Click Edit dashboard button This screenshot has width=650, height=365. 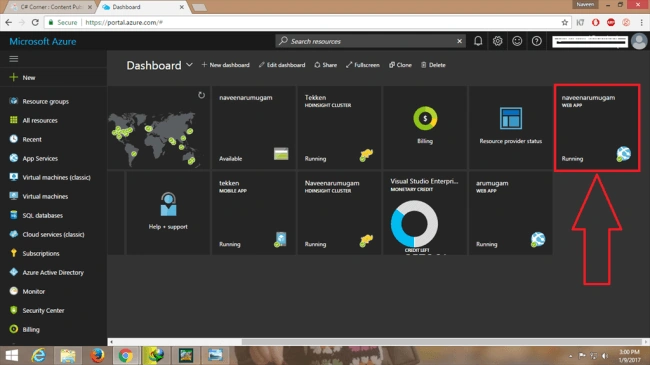click(x=282, y=65)
